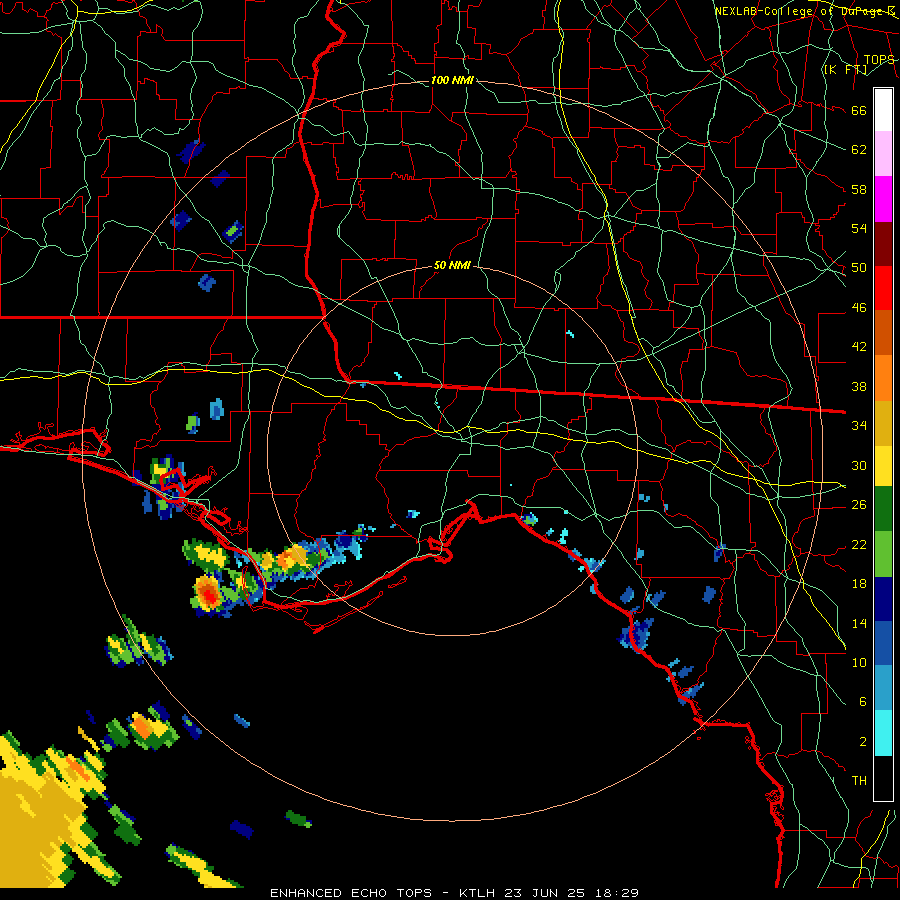Click the legend value '46'
The image size is (900, 900).
[x=859, y=308]
